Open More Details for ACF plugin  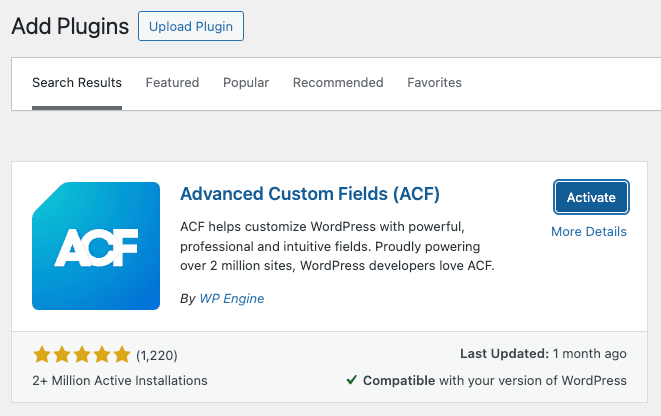588,231
